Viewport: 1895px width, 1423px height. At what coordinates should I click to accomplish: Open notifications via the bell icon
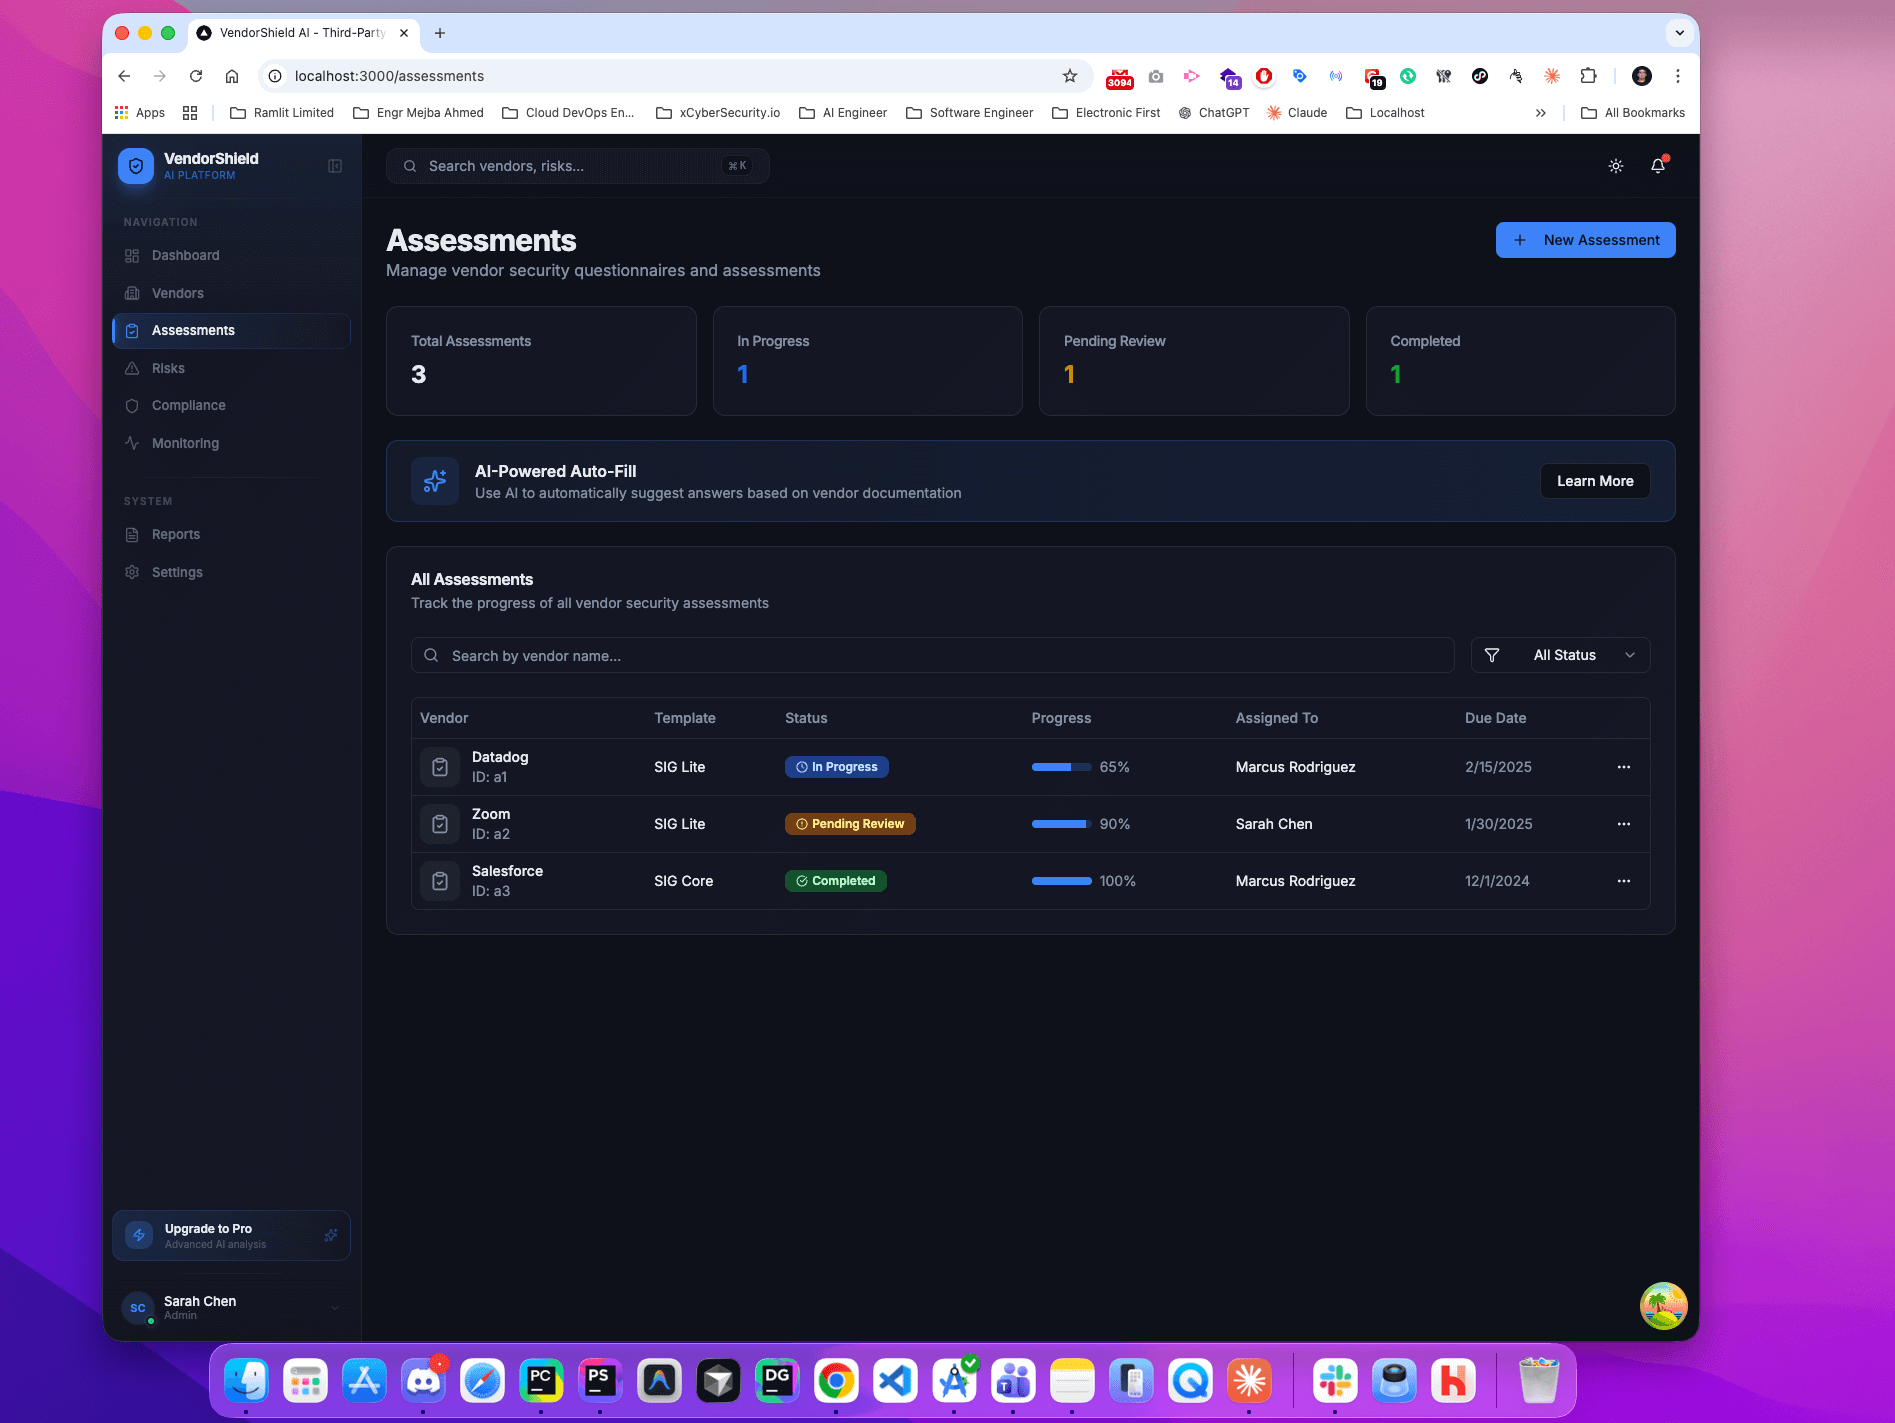(x=1657, y=165)
